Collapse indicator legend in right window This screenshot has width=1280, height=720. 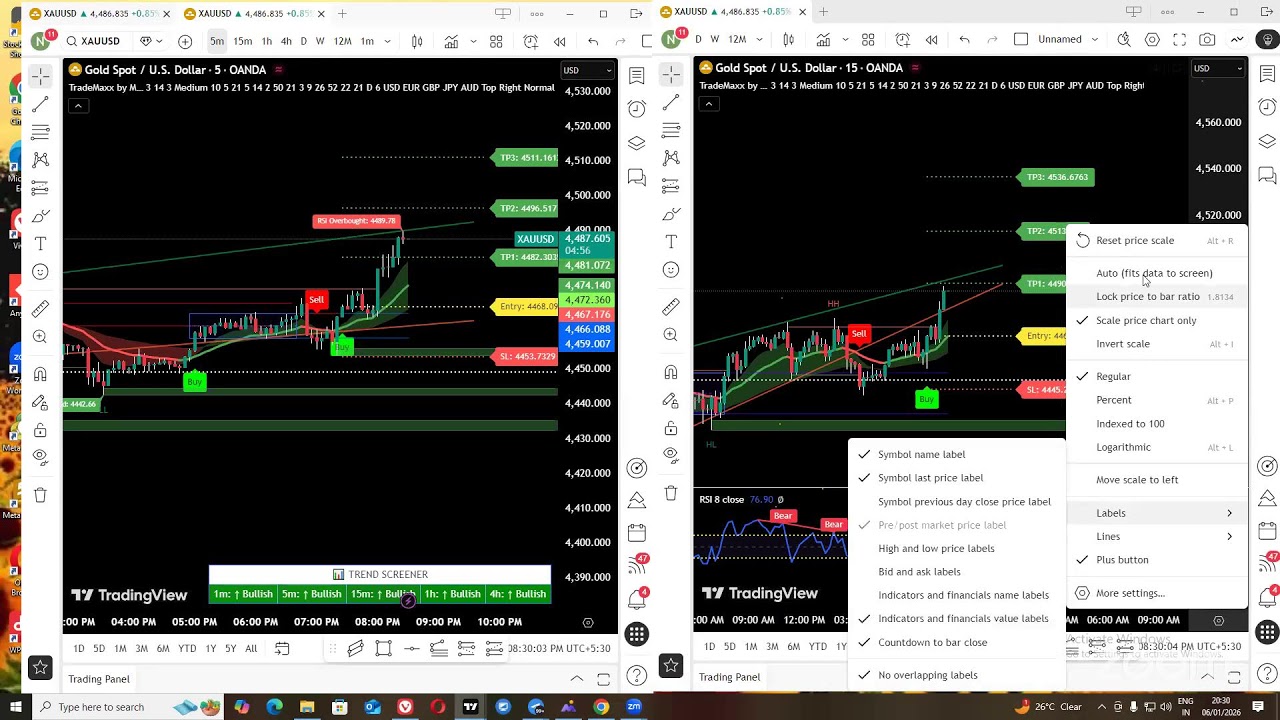[709, 104]
